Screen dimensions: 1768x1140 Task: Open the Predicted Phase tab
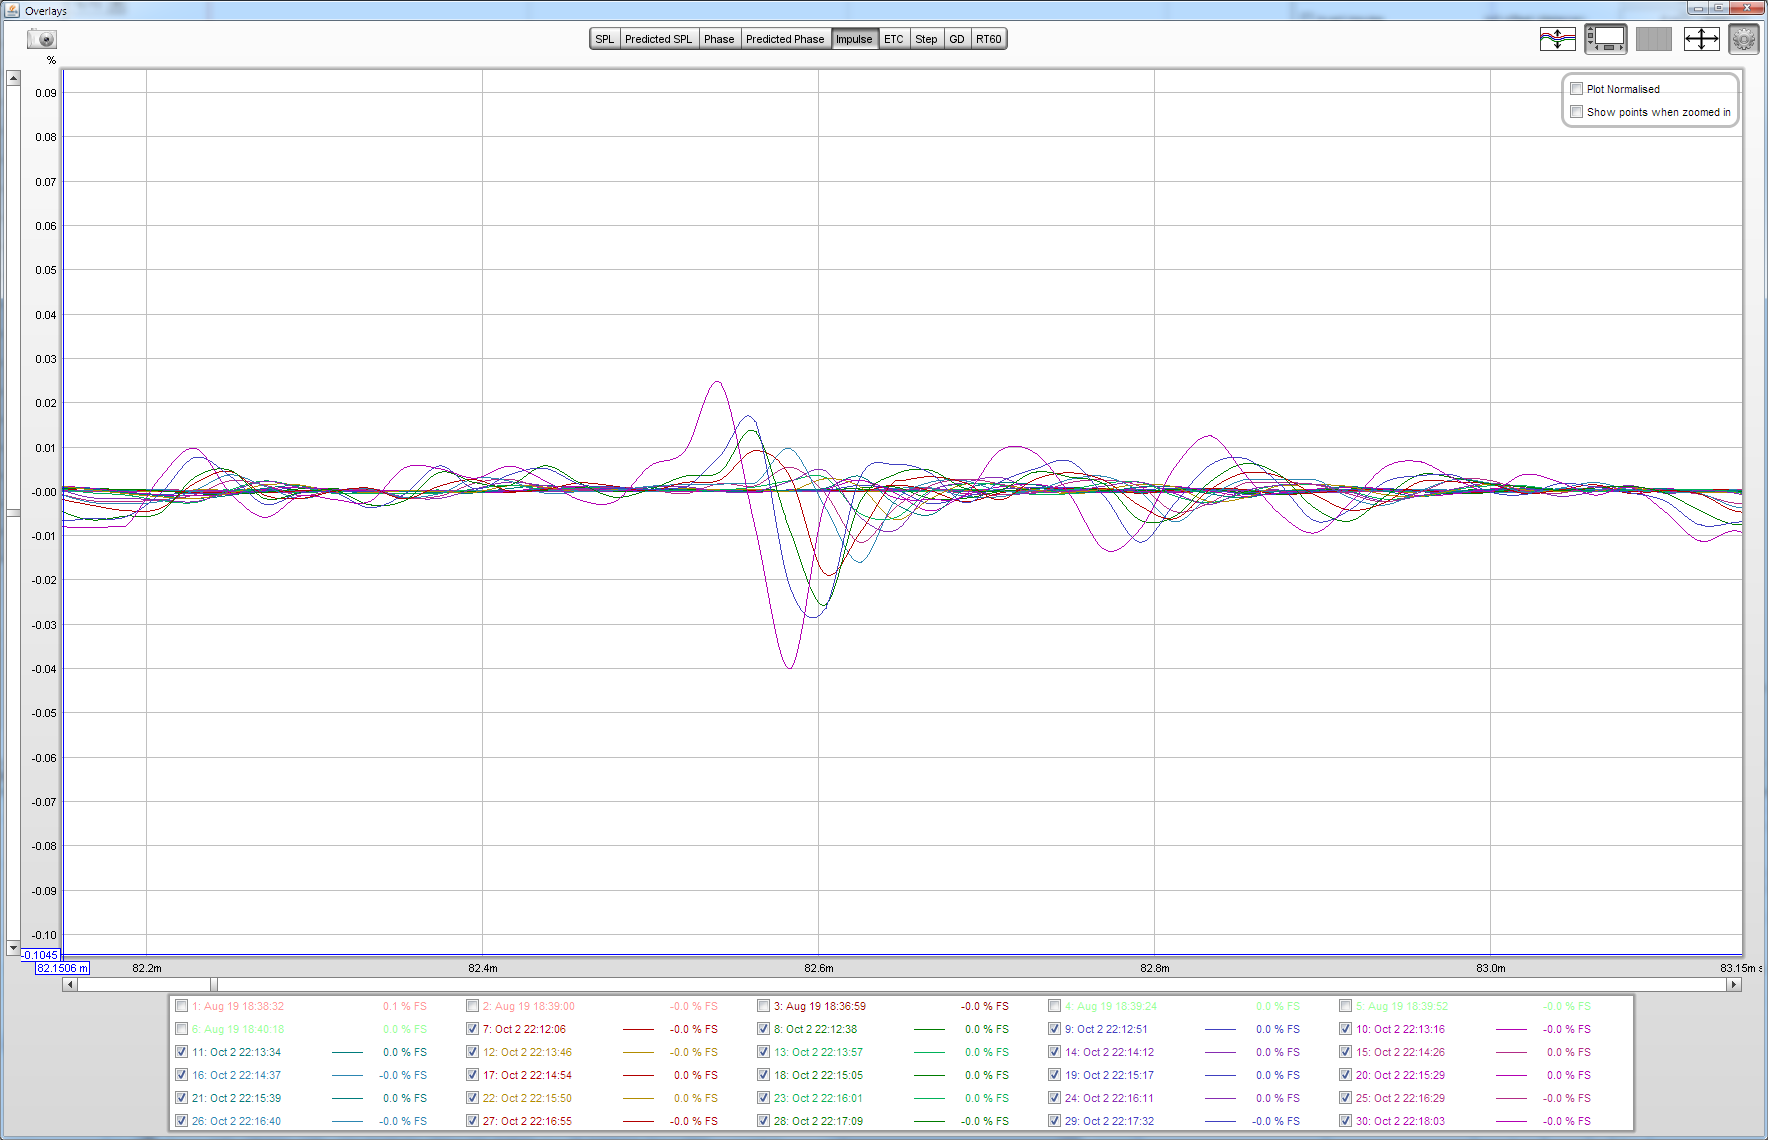[785, 39]
